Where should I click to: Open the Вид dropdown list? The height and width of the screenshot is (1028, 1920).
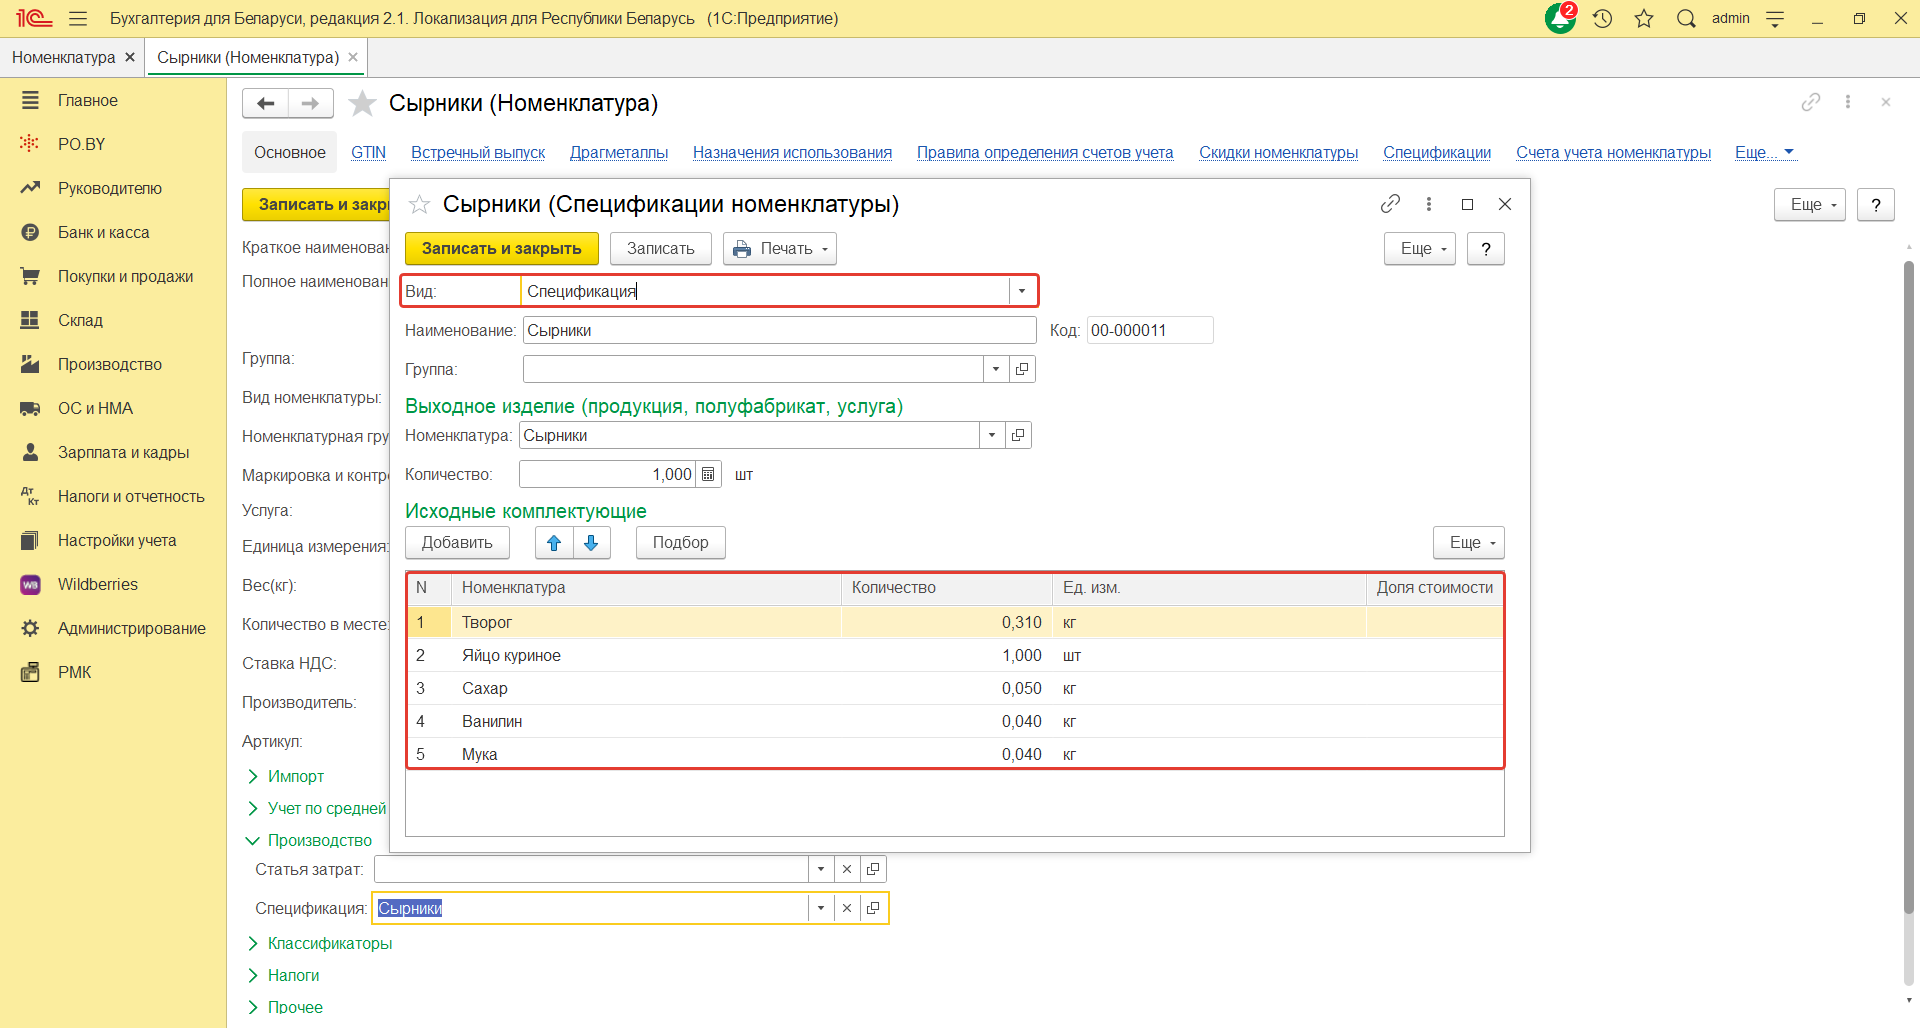point(1022,292)
